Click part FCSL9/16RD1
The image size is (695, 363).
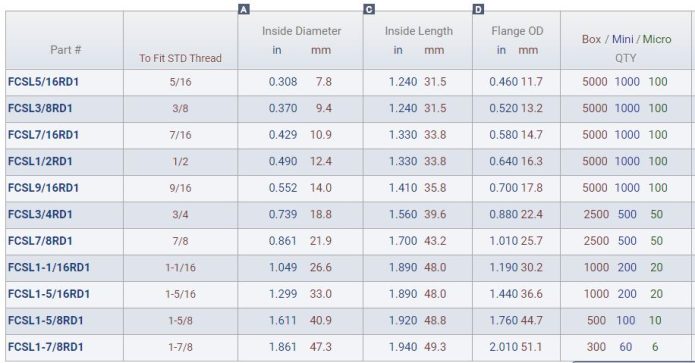pyautogui.click(x=43, y=188)
